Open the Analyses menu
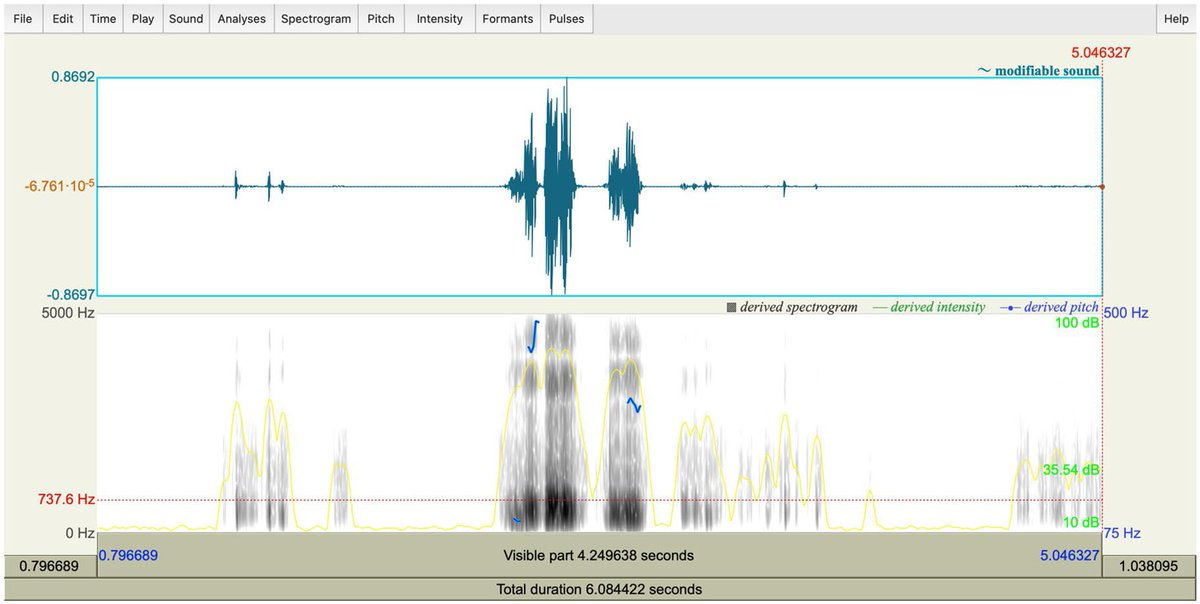 tap(242, 18)
